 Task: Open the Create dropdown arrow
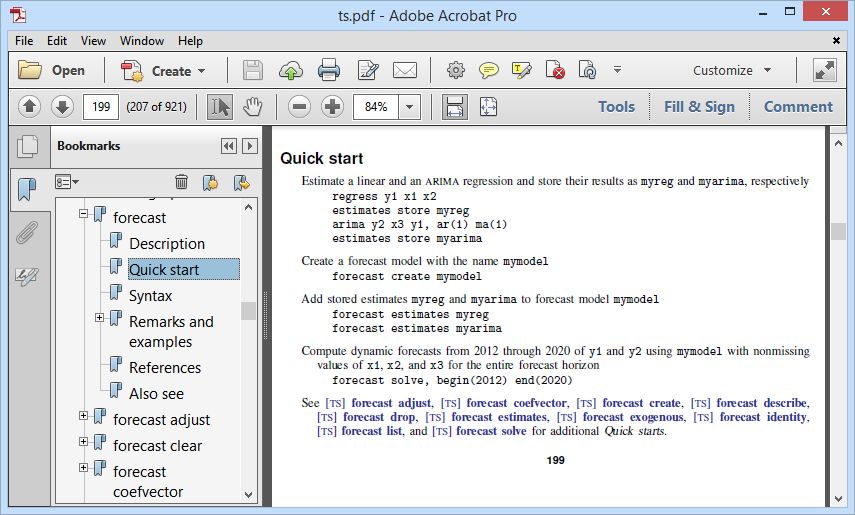point(202,71)
